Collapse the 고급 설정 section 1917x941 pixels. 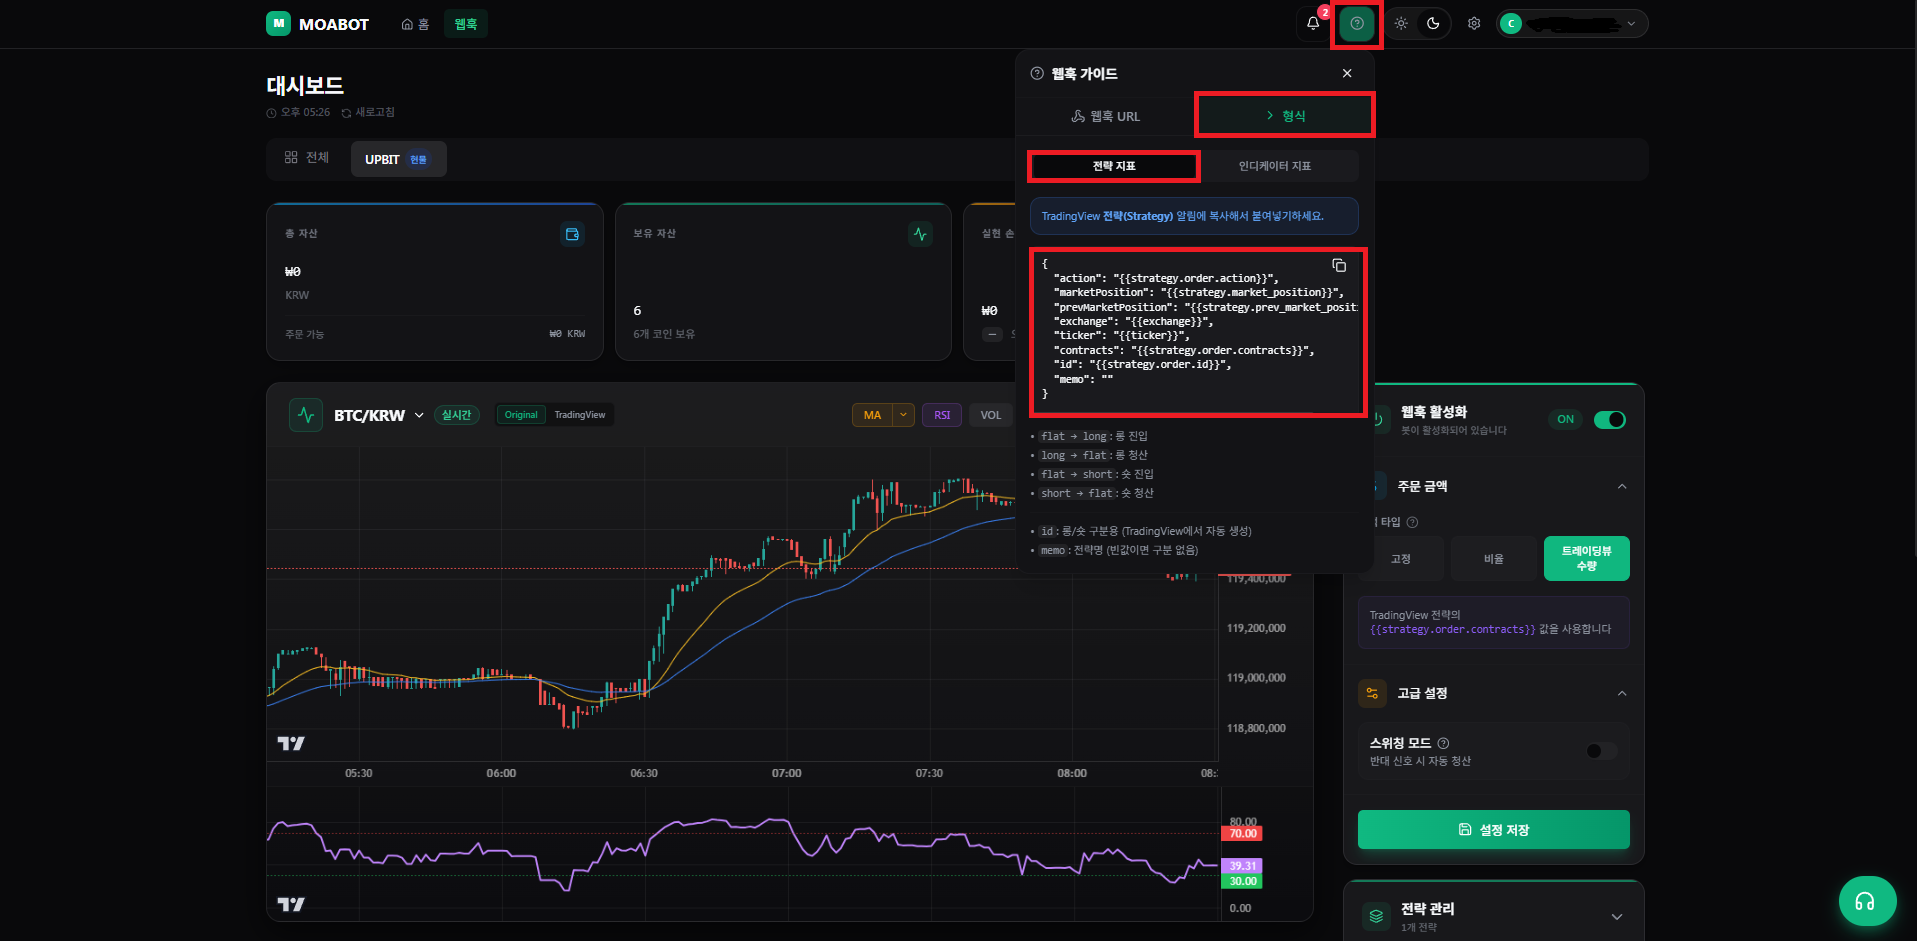(x=1622, y=694)
